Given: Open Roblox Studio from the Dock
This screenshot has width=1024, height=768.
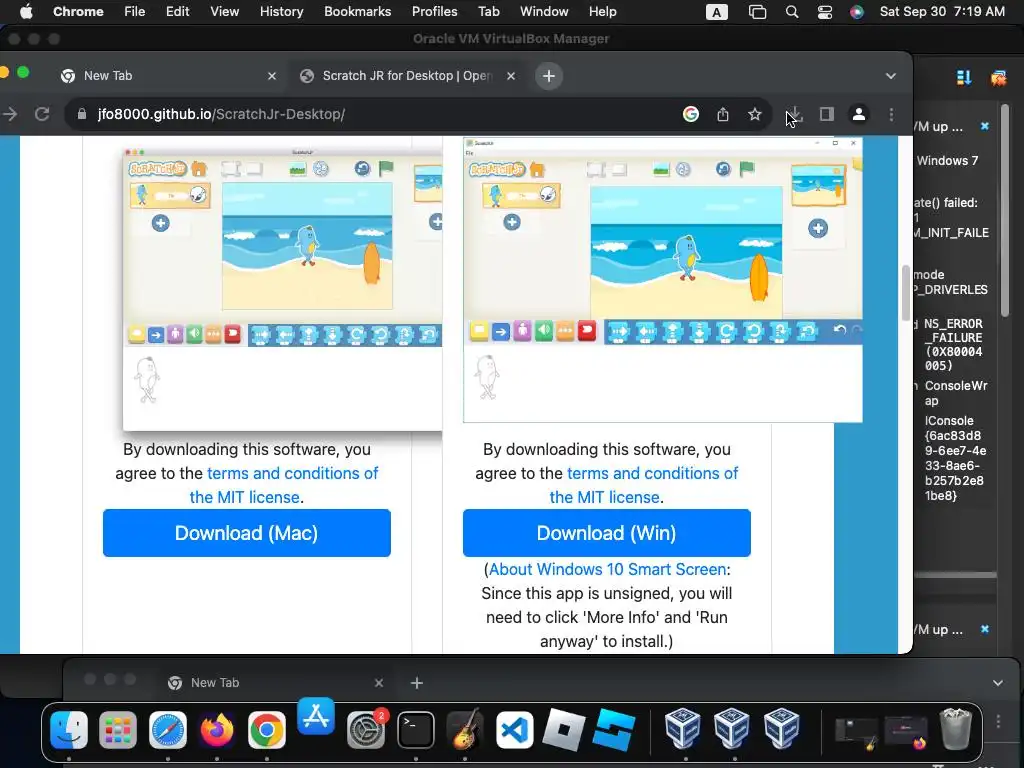Looking at the screenshot, I should pyautogui.click(x=613, y=729).
